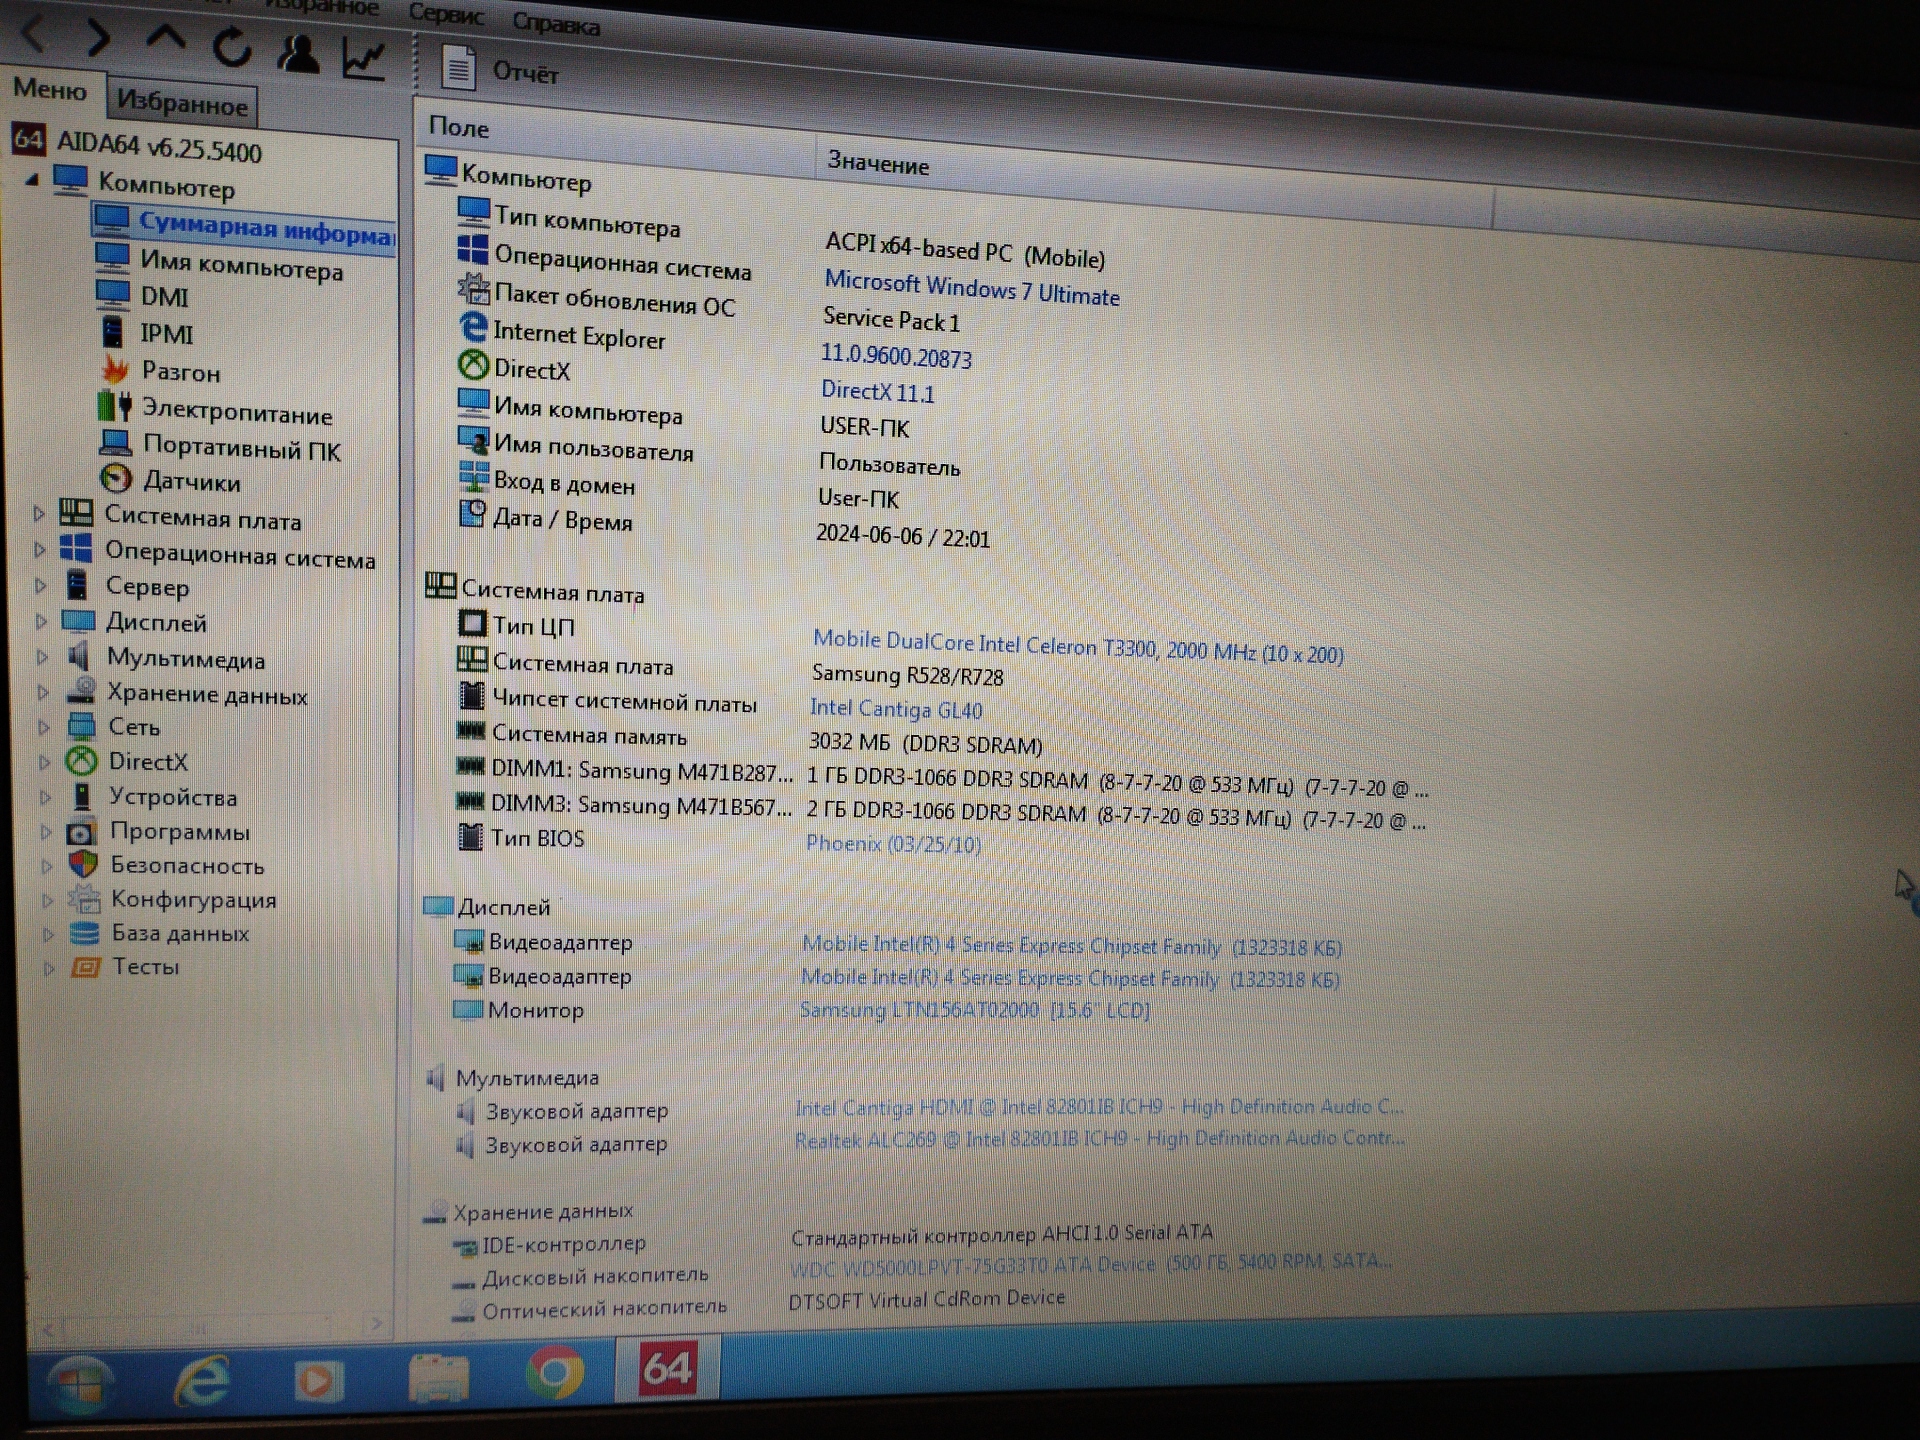This screenshot has width=1920, height=1440.
Task: Open Windows Media Player taskbar icon
Action: tap(319, 1381)
